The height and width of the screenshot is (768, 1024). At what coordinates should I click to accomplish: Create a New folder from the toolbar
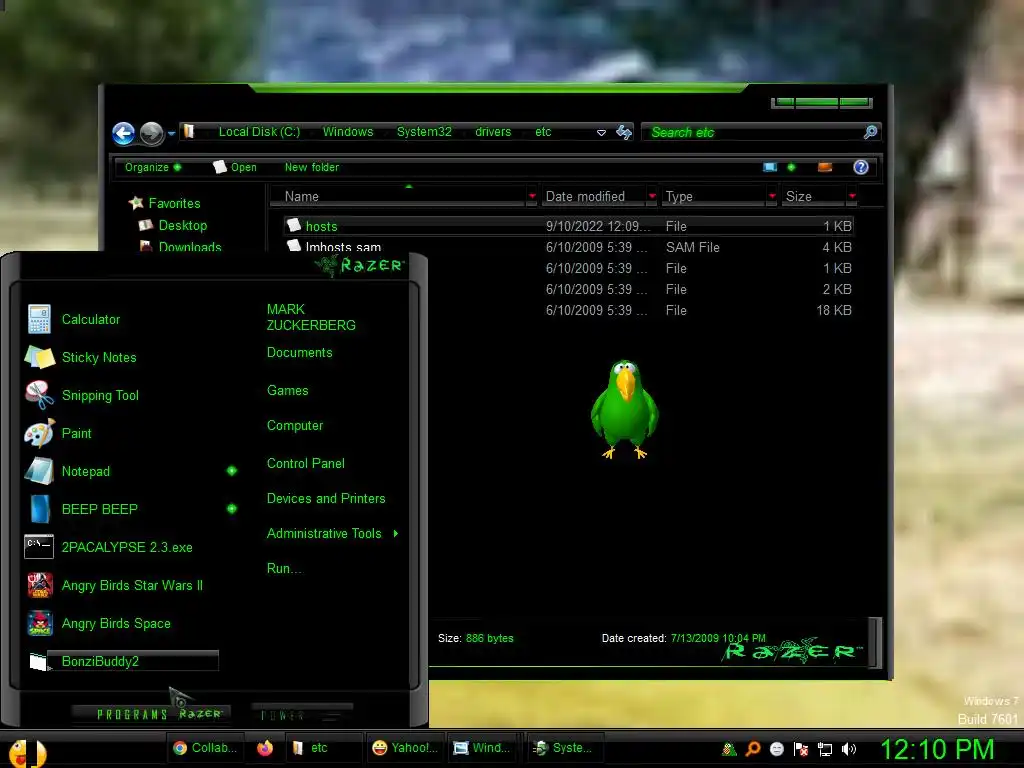tap(312, 167)
